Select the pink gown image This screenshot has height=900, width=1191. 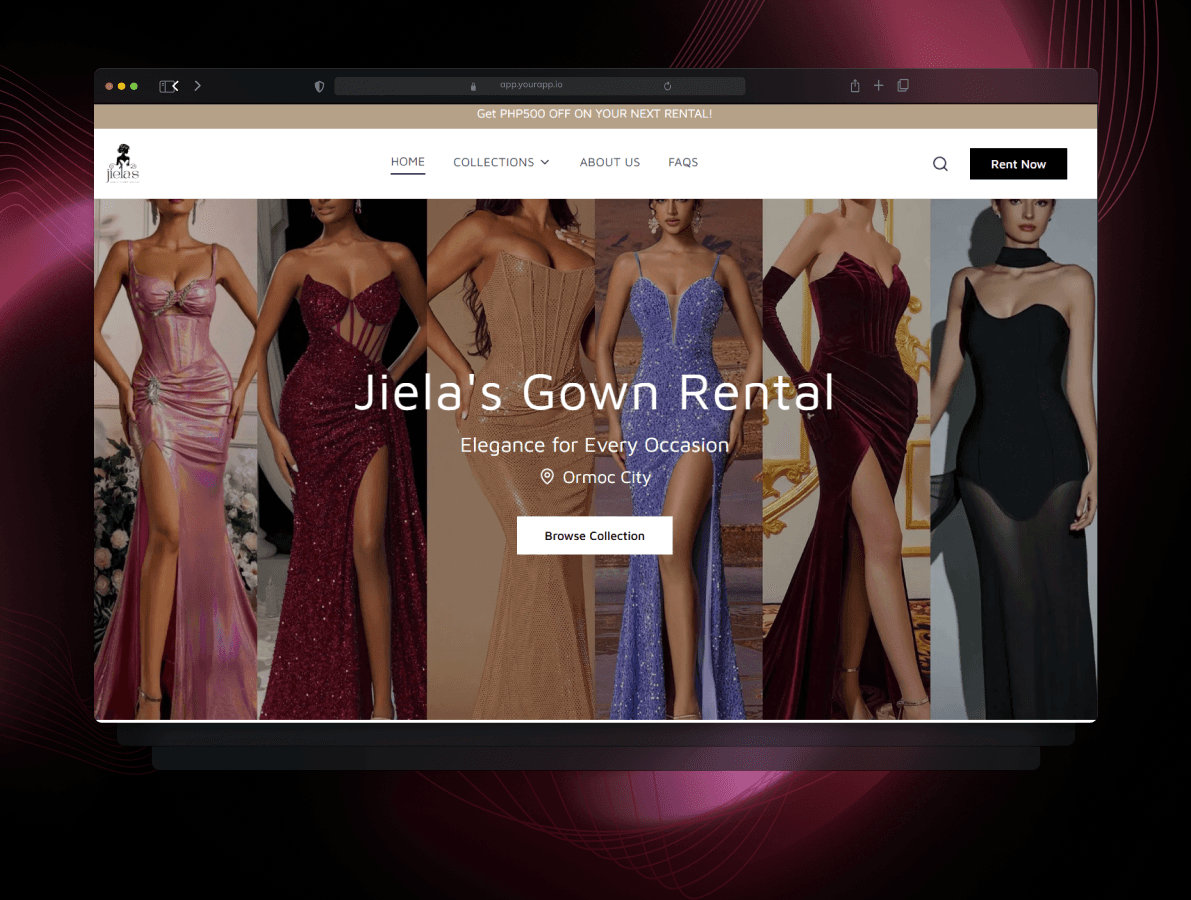click(175, 459)
